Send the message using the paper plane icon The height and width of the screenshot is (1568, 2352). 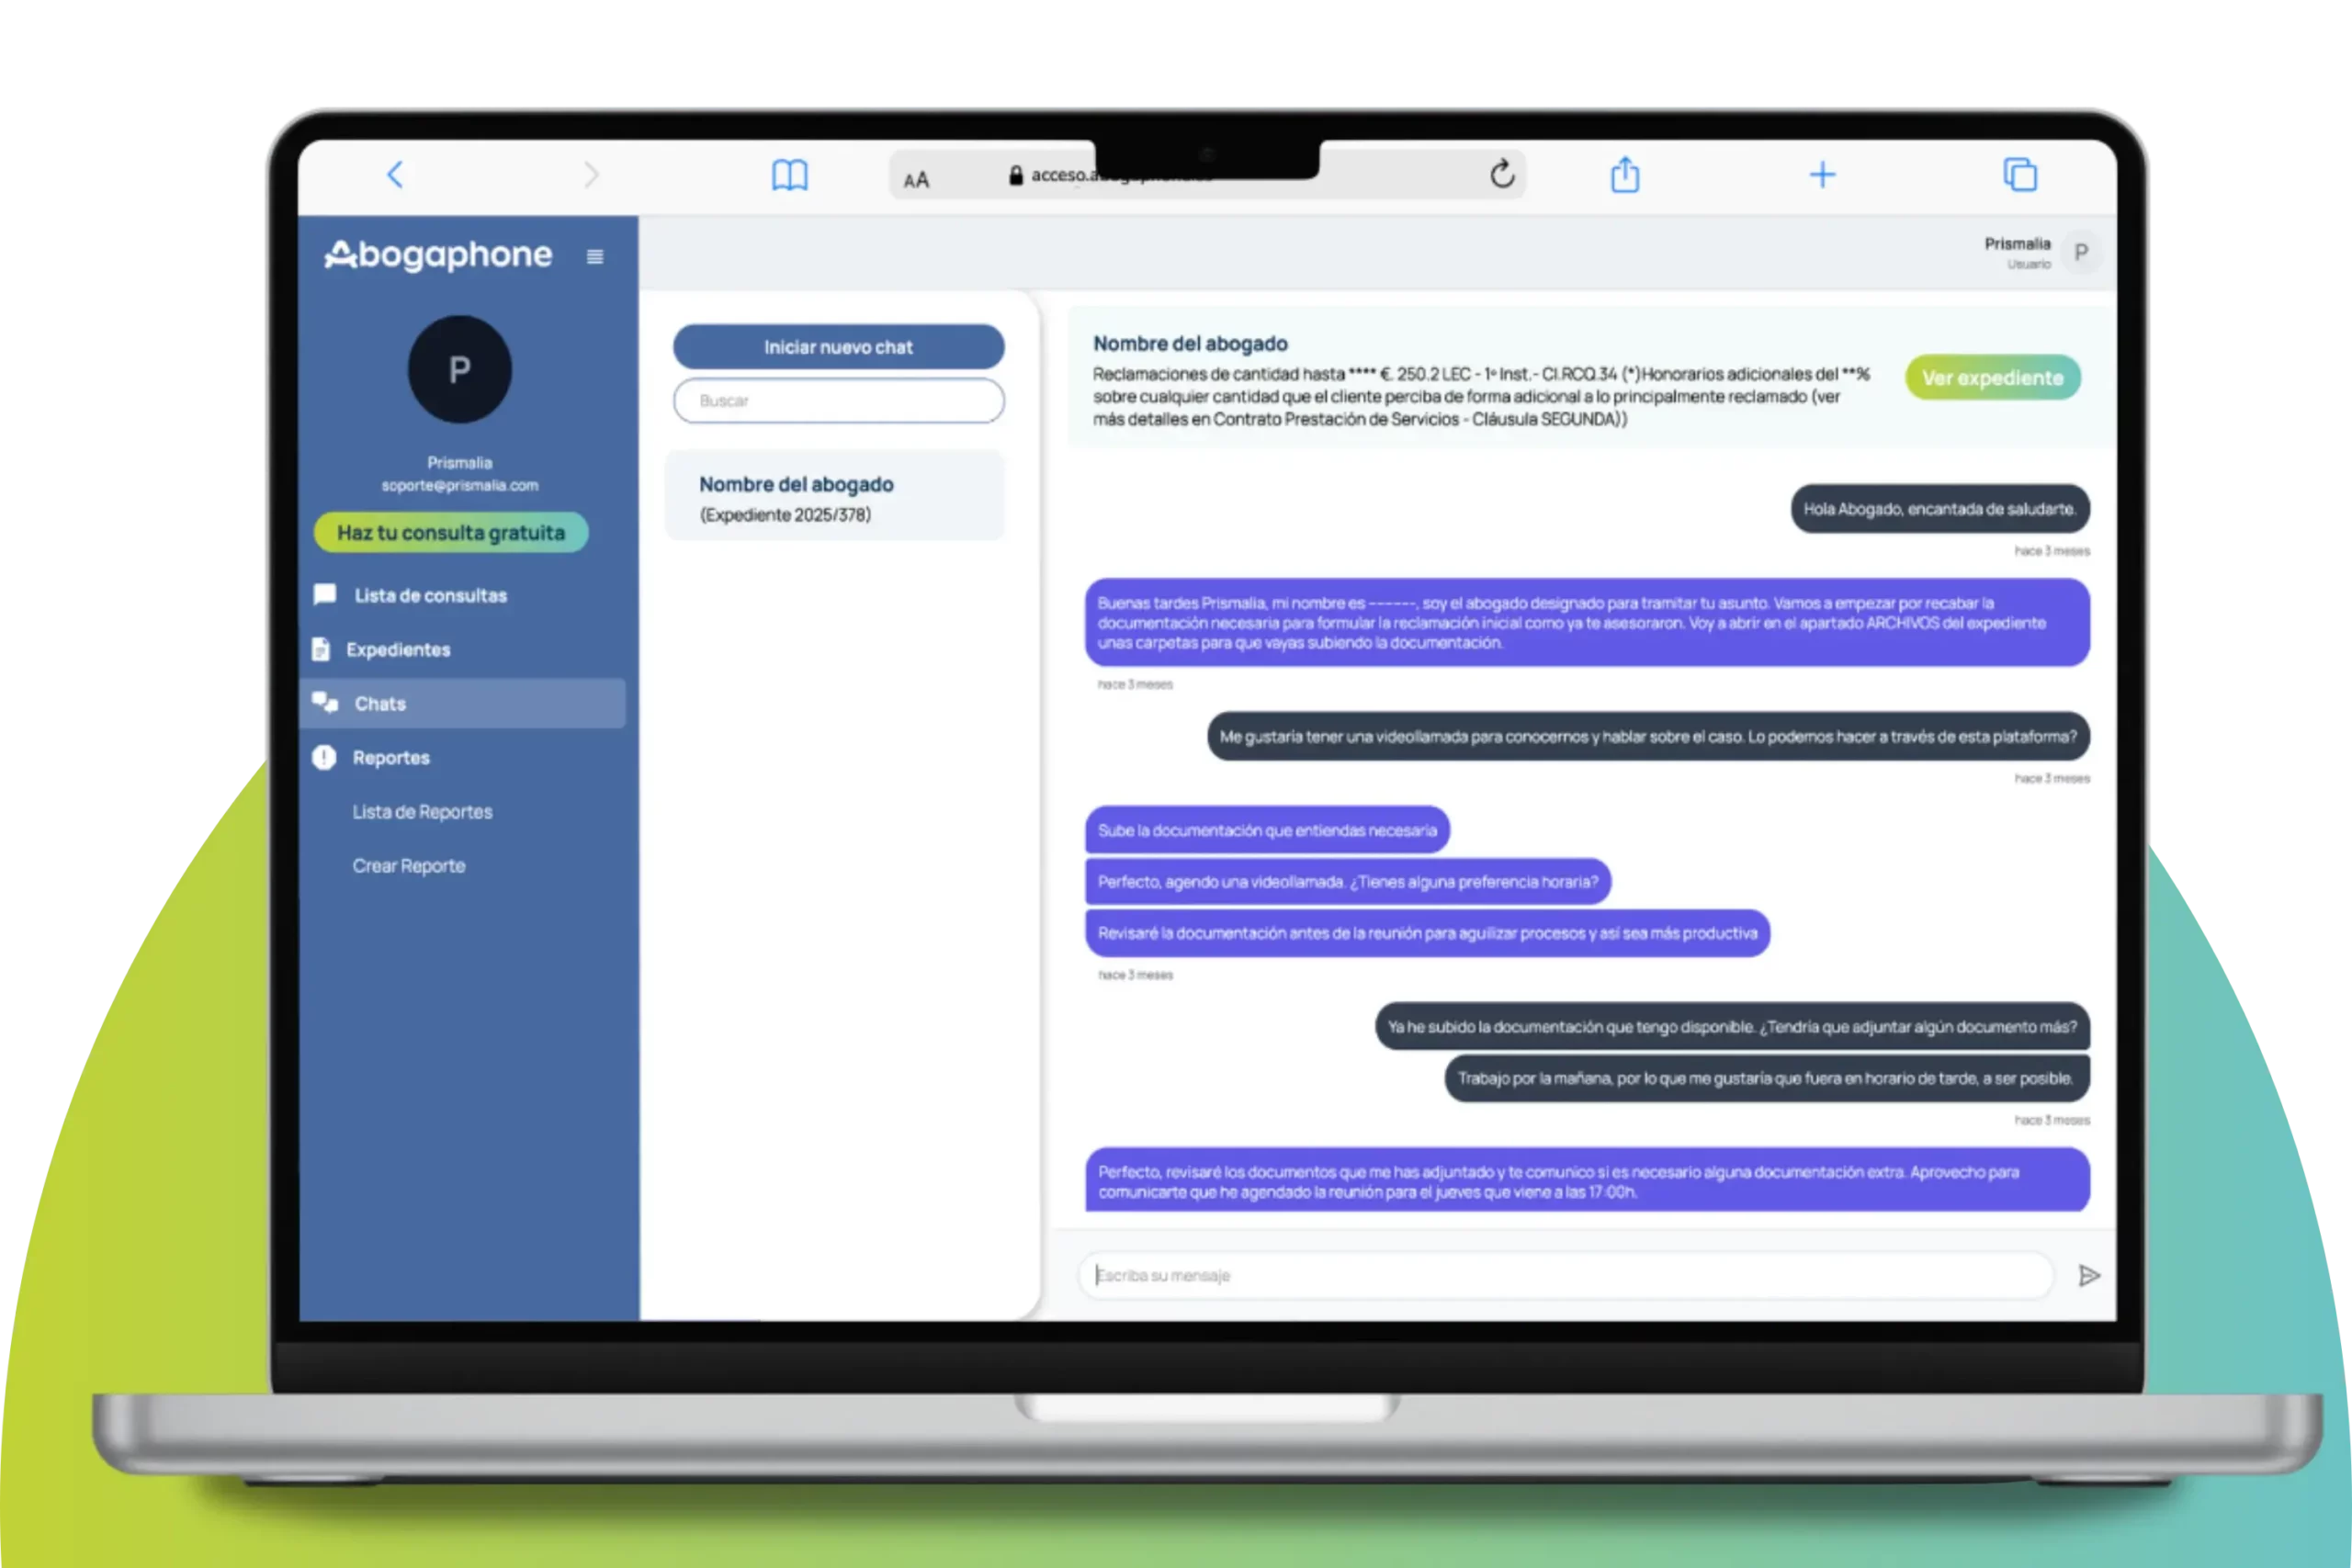[x=2089, y=1275]
